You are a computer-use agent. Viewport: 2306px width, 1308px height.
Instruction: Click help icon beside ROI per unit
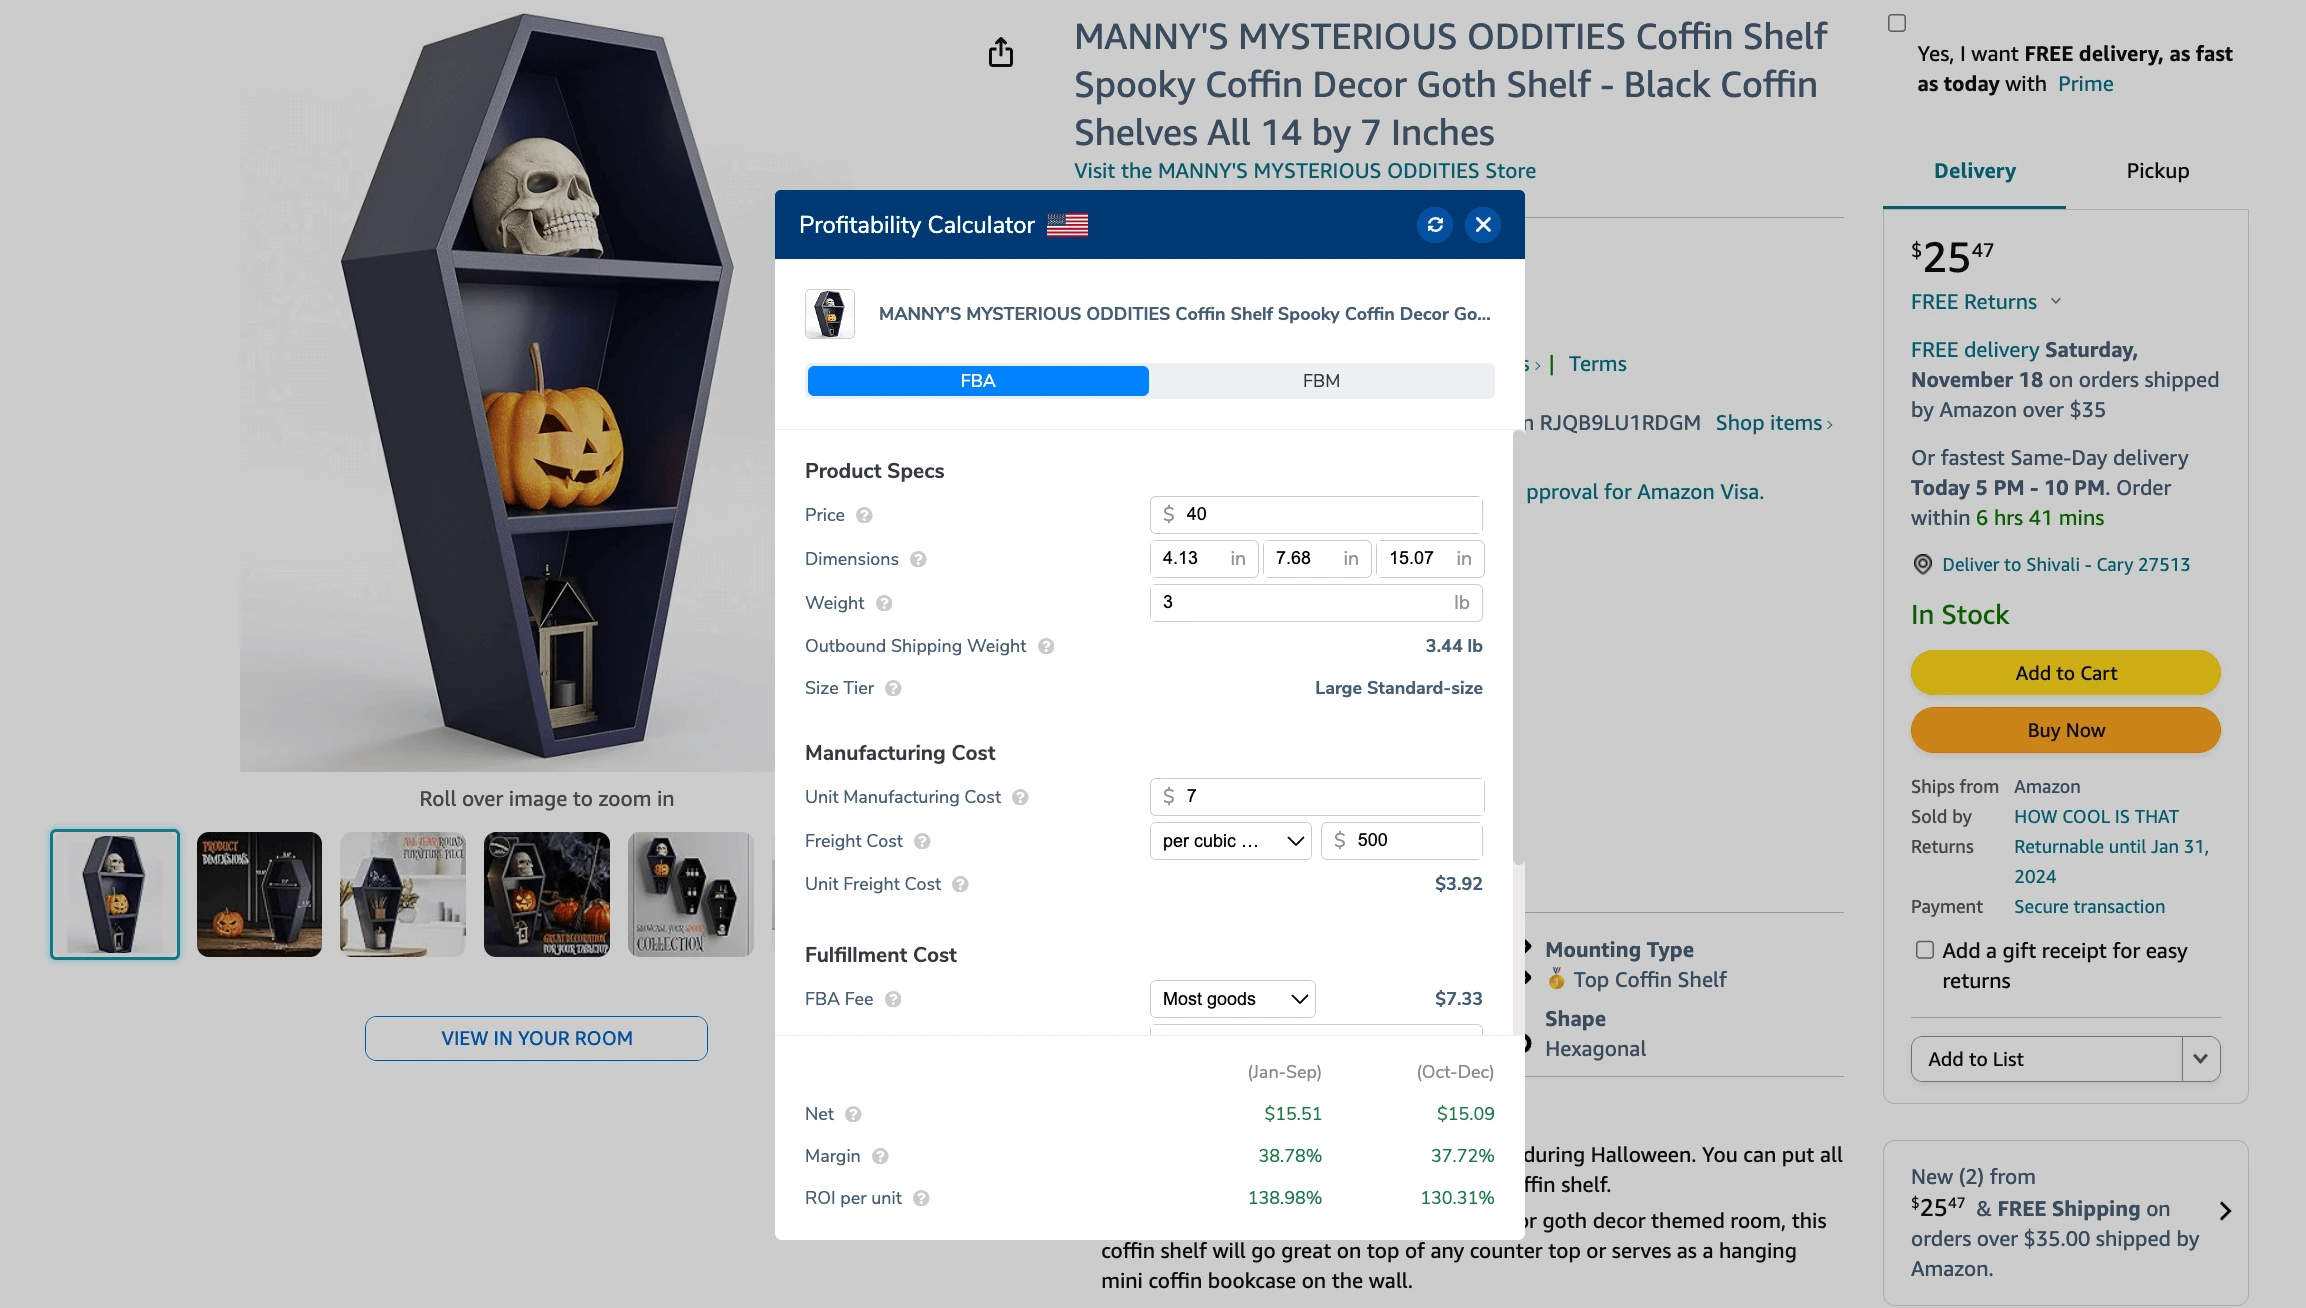(921, 1198)
